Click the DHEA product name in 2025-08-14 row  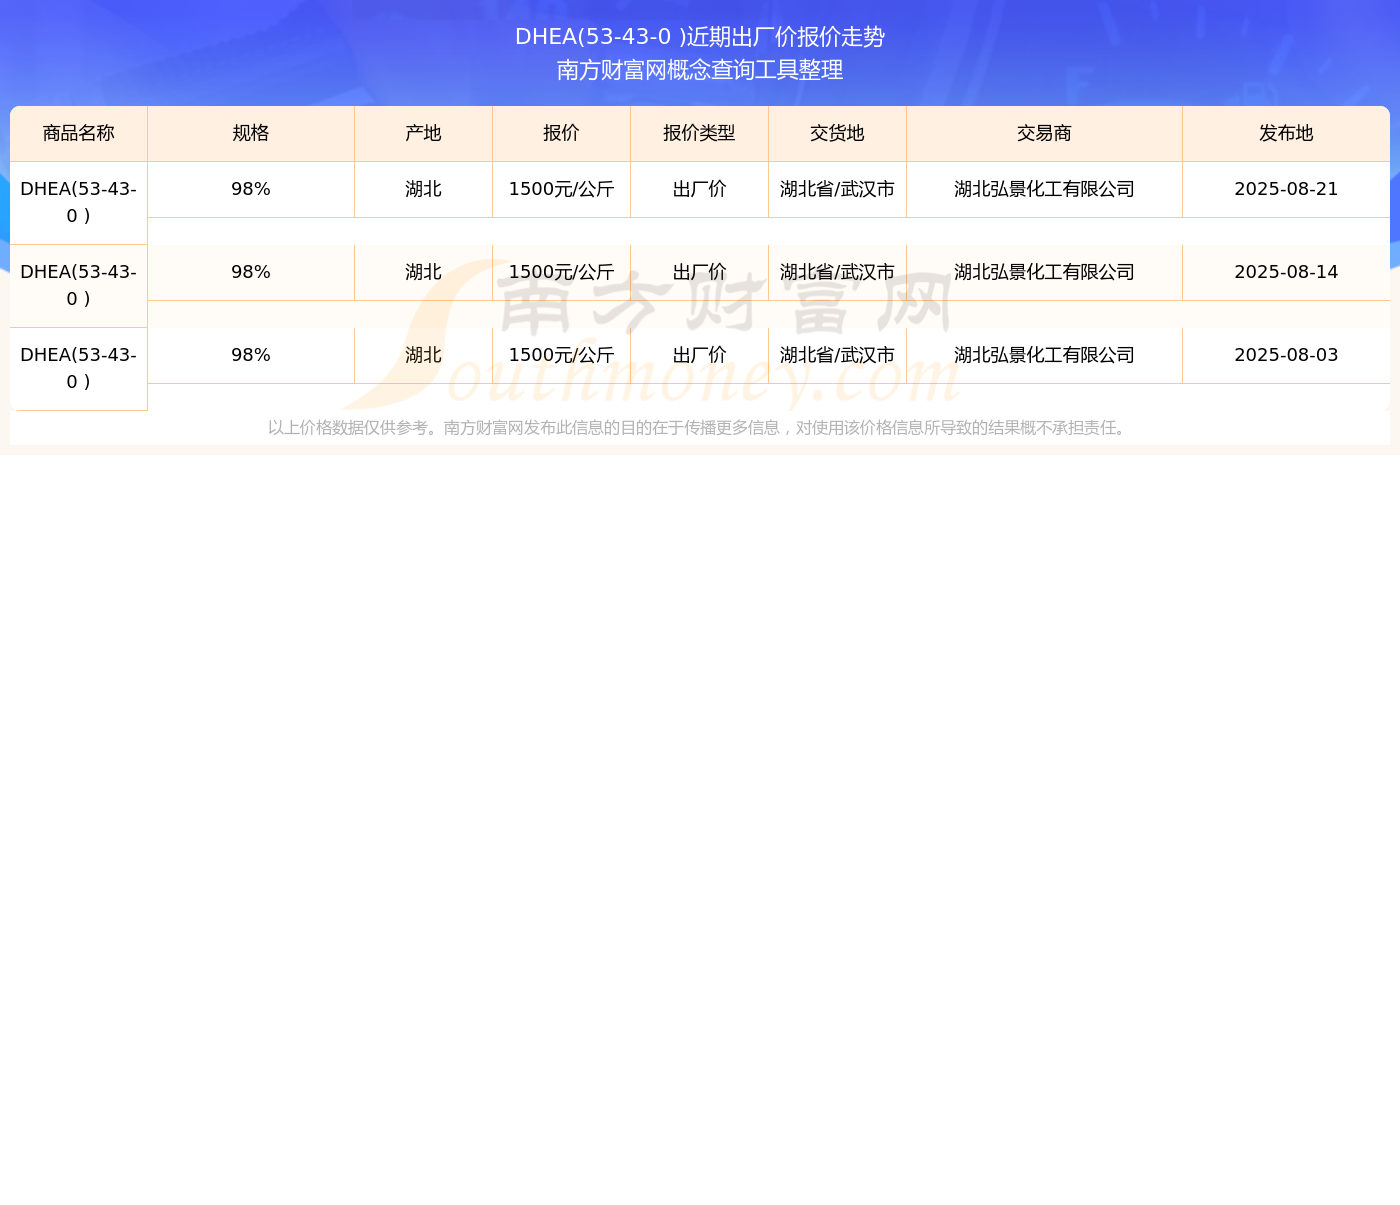79,285
